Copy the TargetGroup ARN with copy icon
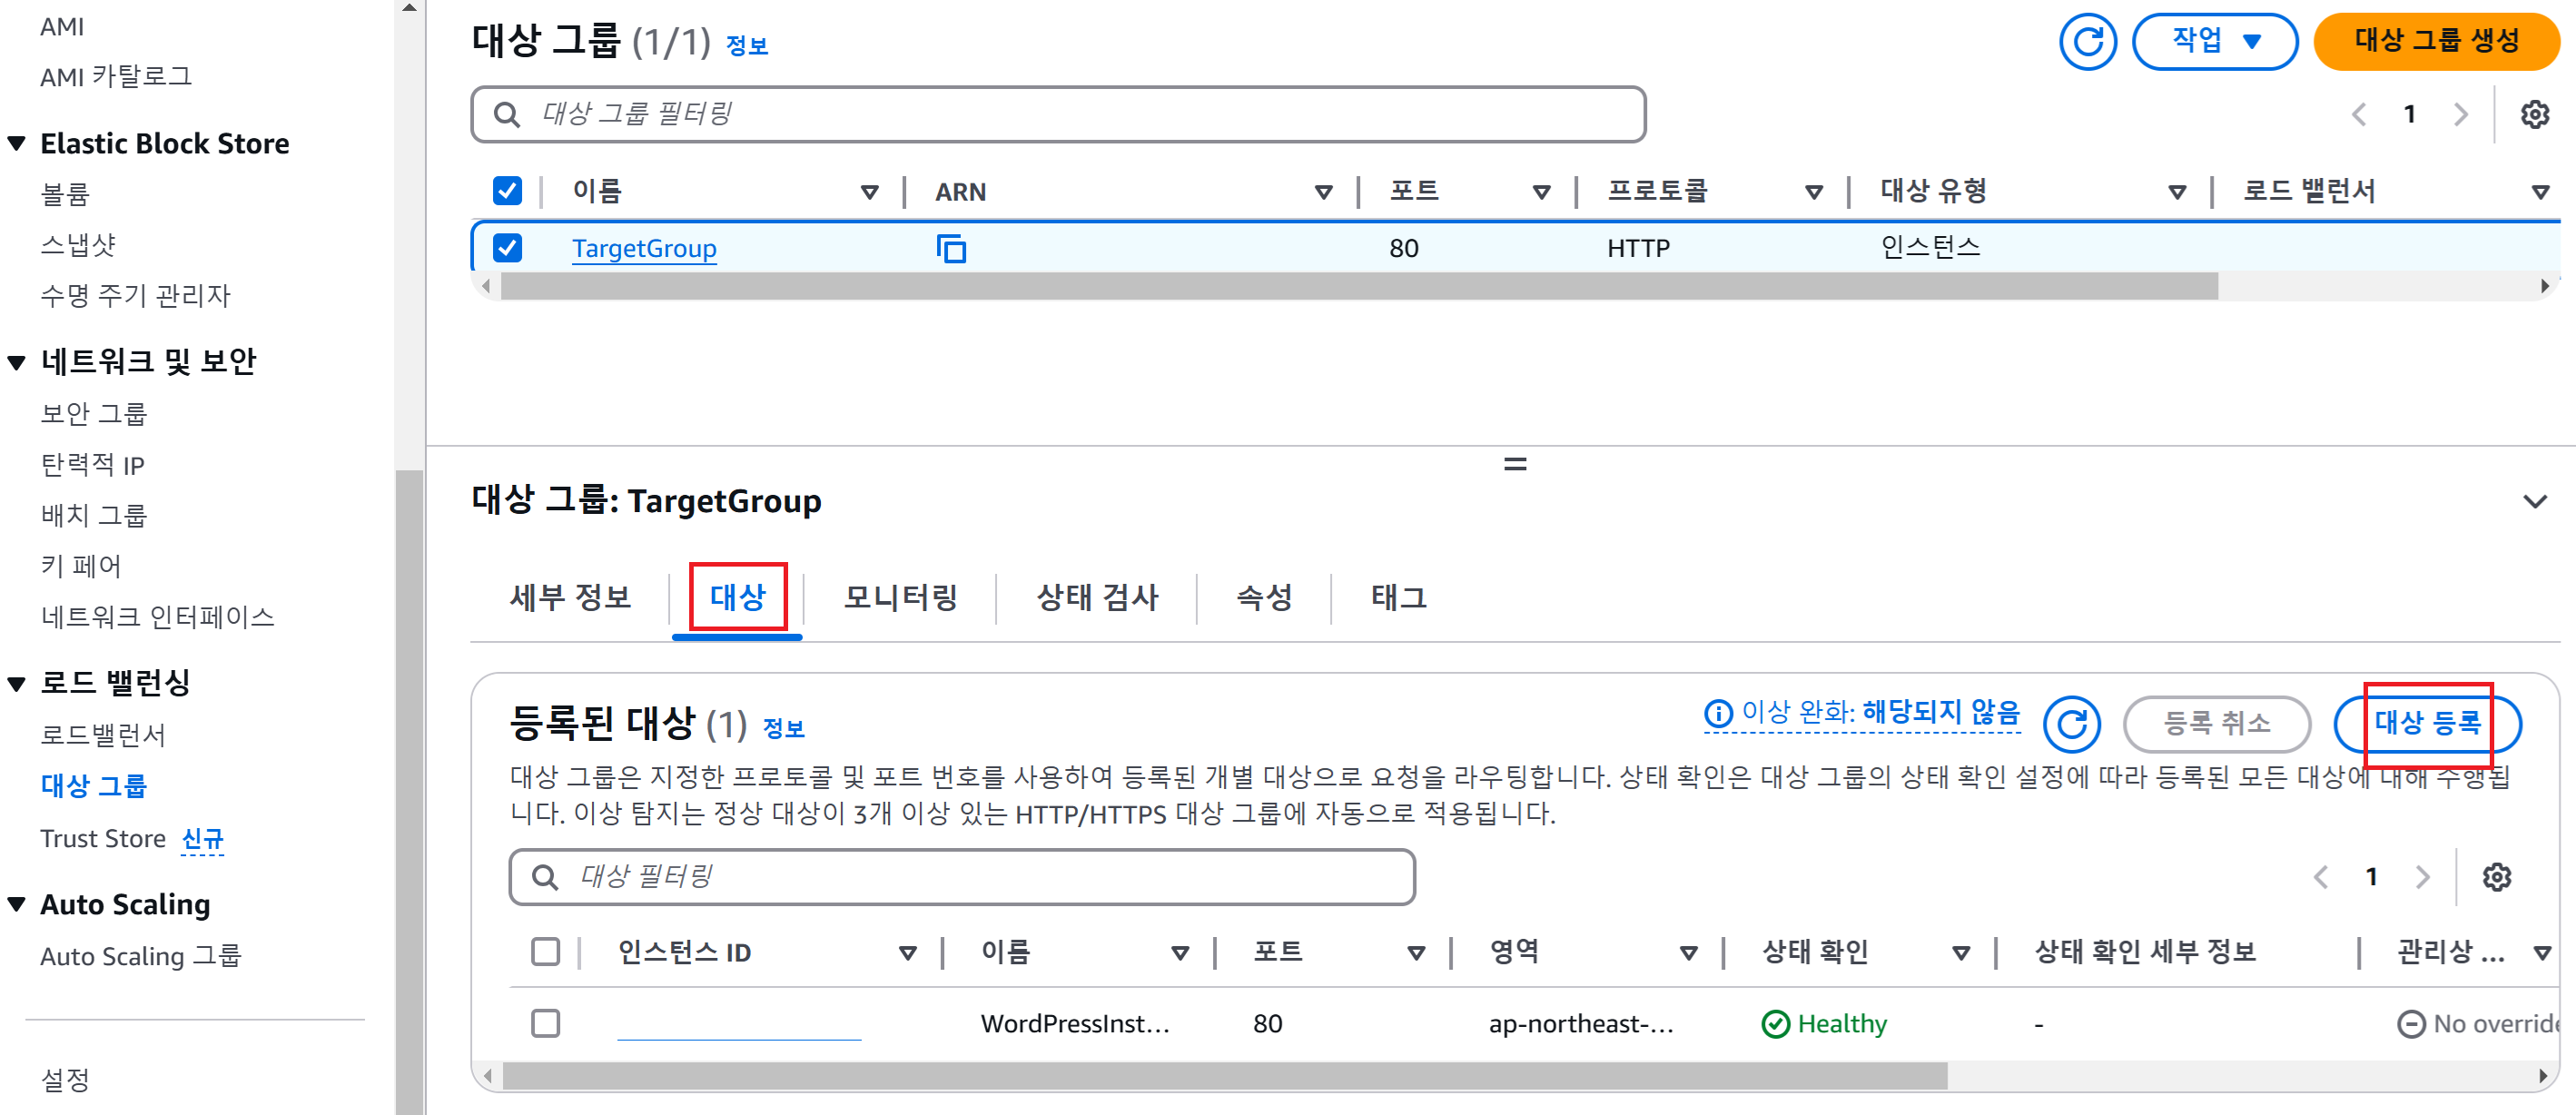Screen dimensions: 2576x1115 click(x=951, y=248)
